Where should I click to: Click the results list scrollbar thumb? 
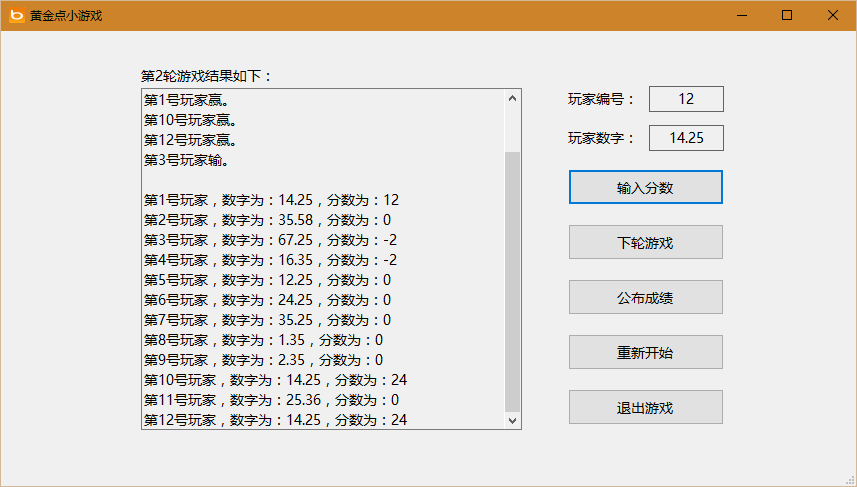tap(512, 282)
